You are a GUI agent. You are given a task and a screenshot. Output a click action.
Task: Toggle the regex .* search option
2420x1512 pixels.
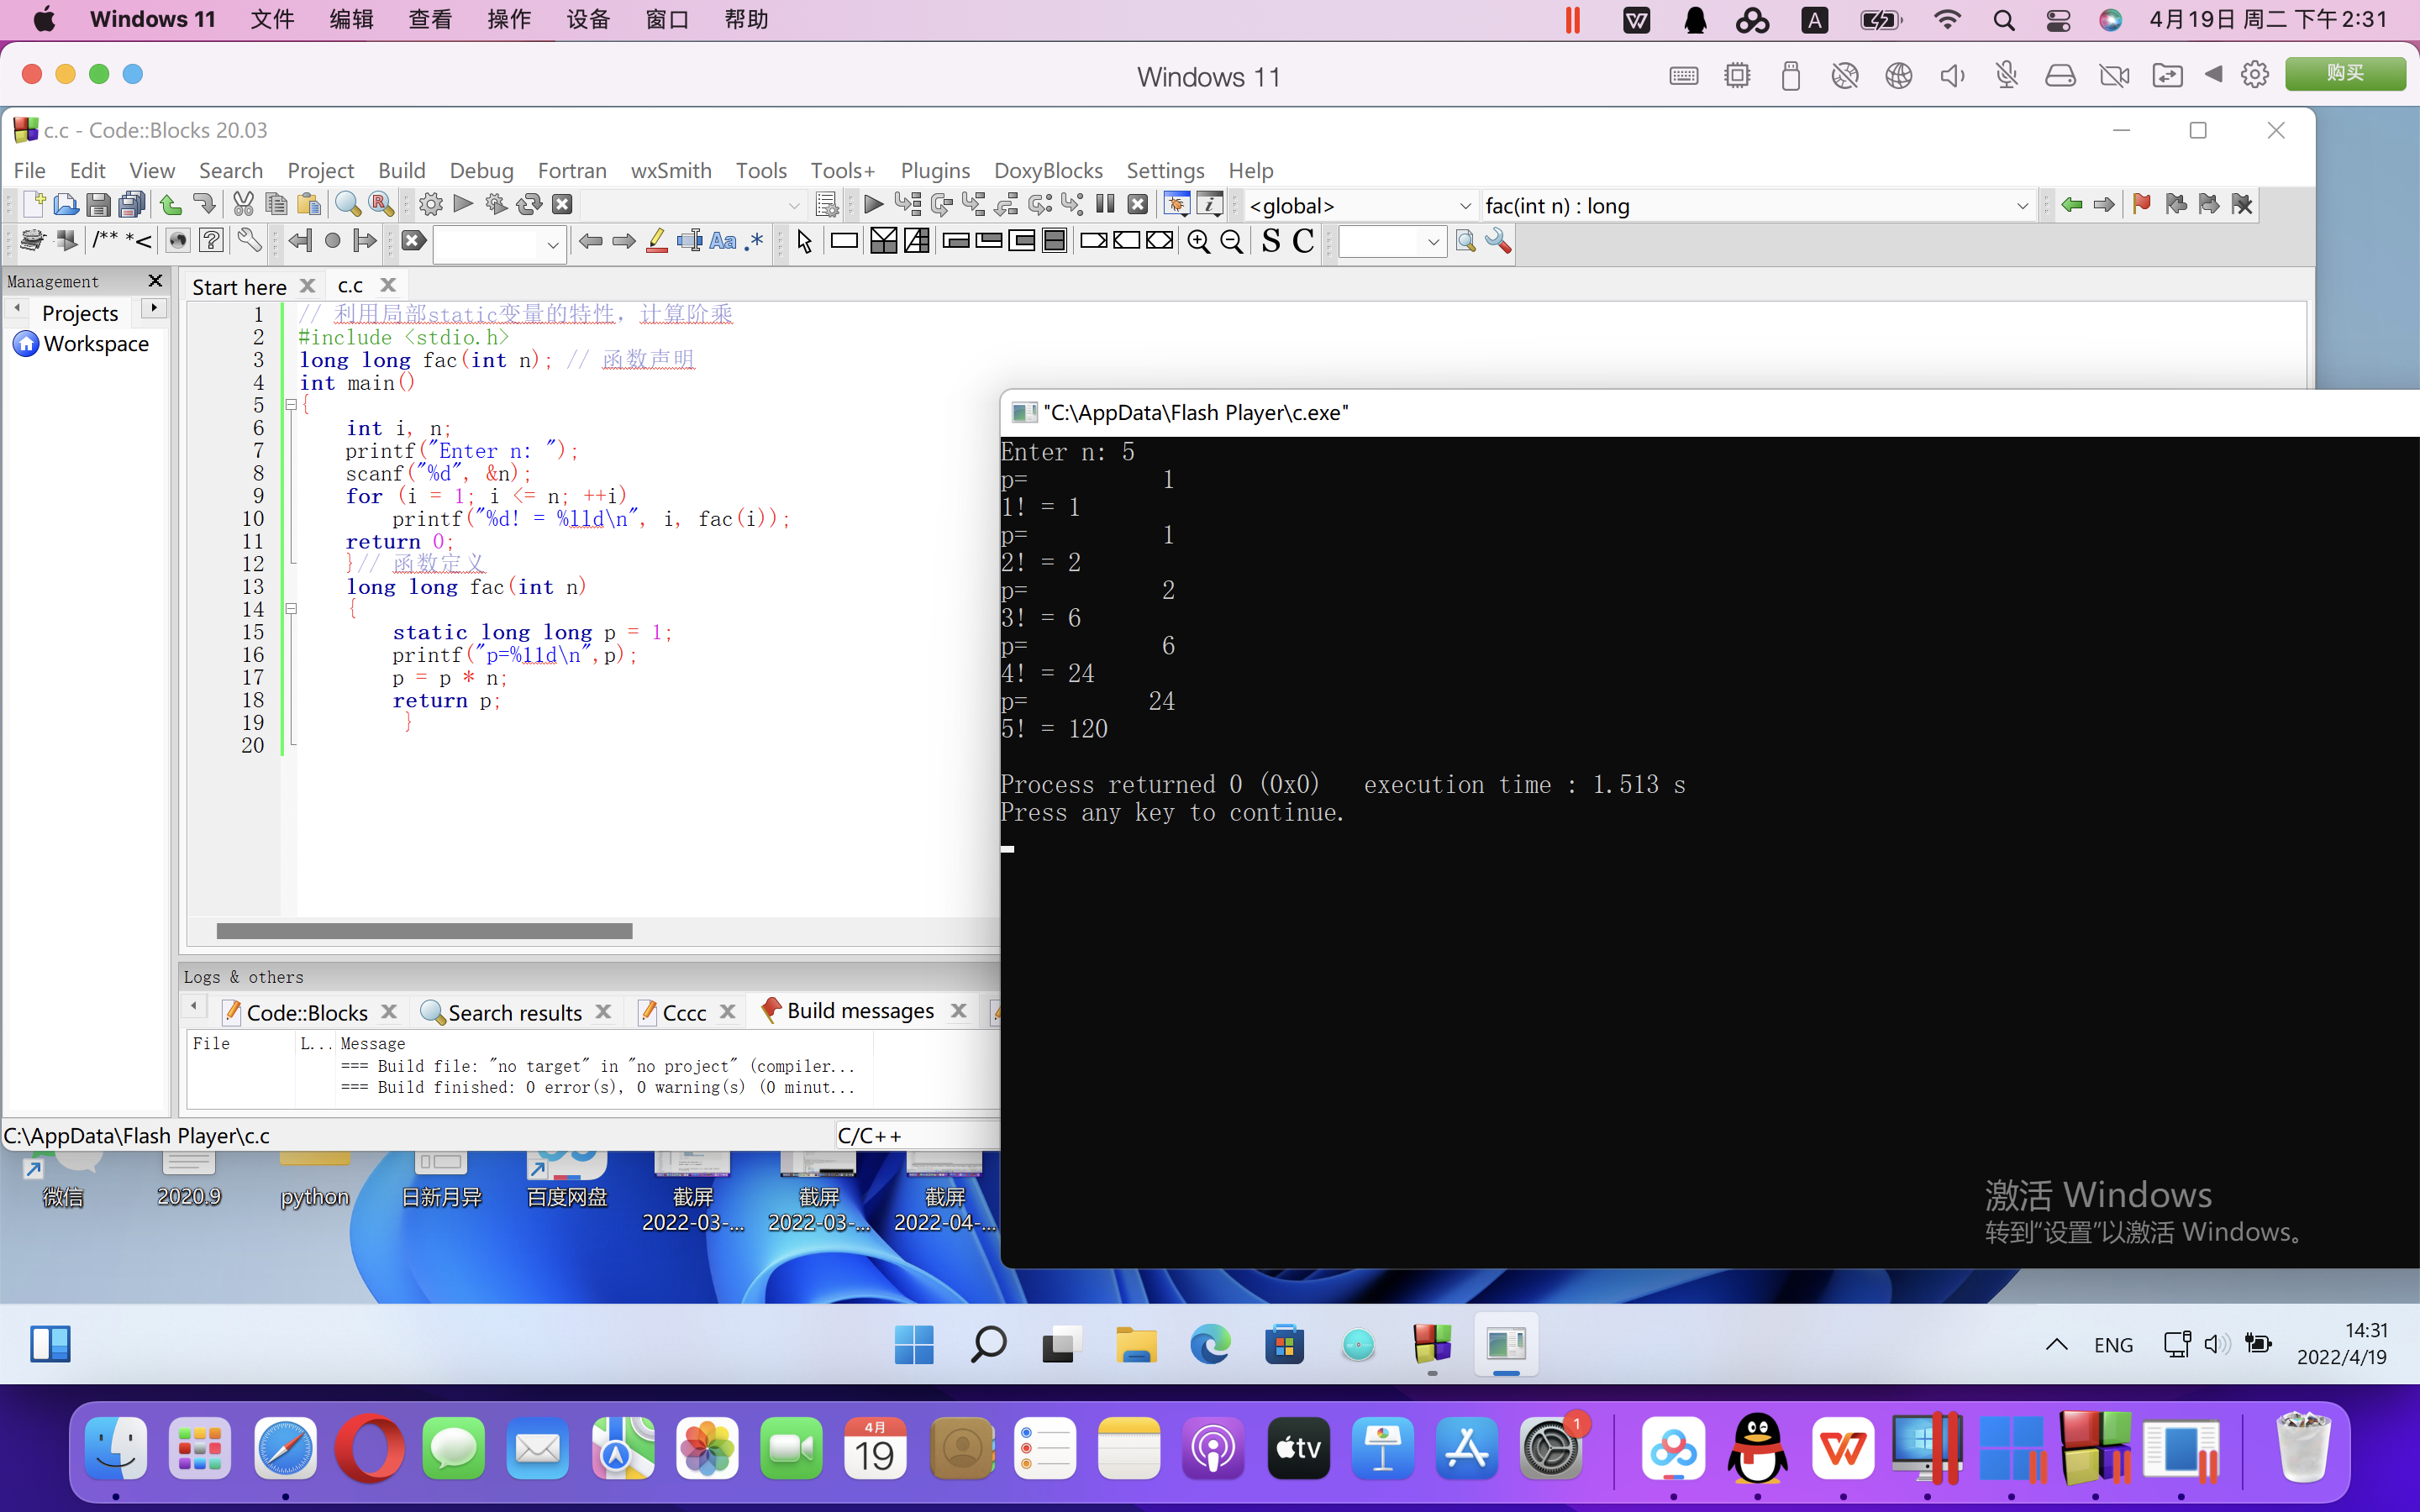pyautogui.click(x=754, y=241)
